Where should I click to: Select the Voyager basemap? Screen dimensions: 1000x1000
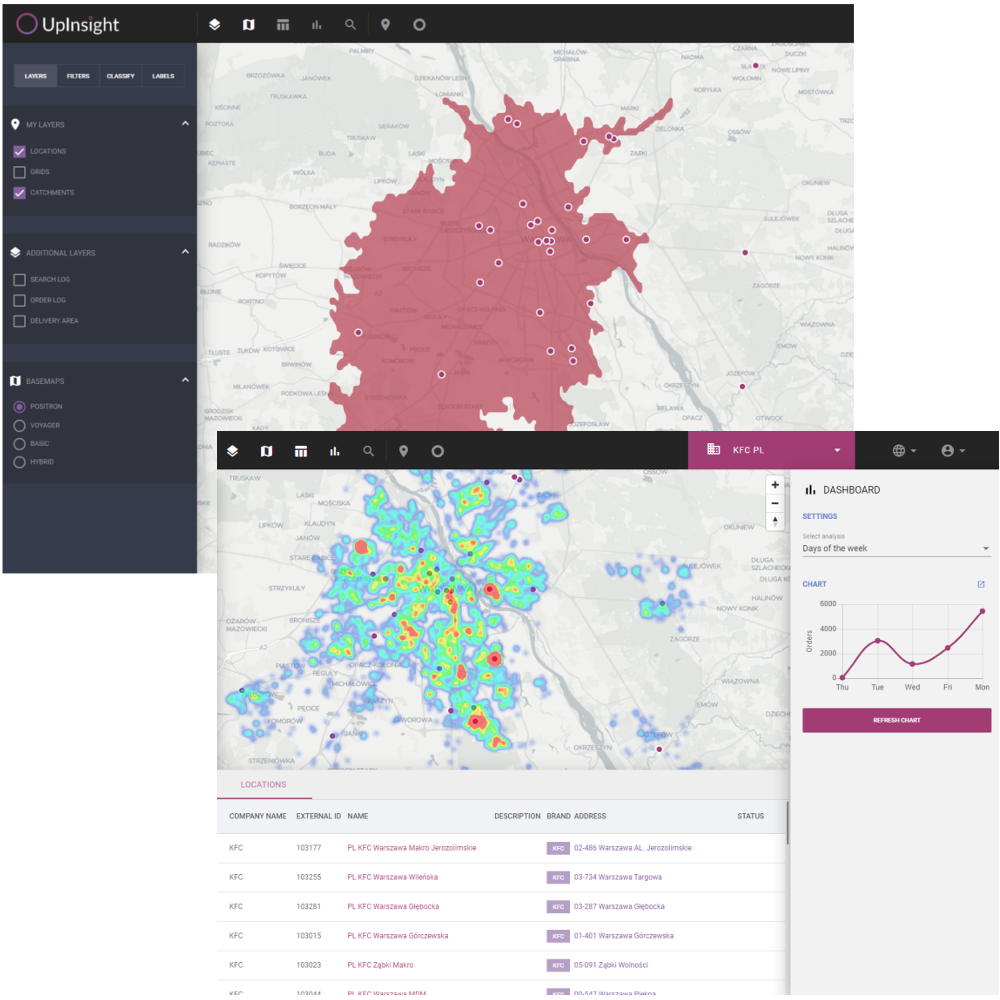[19, 425]
